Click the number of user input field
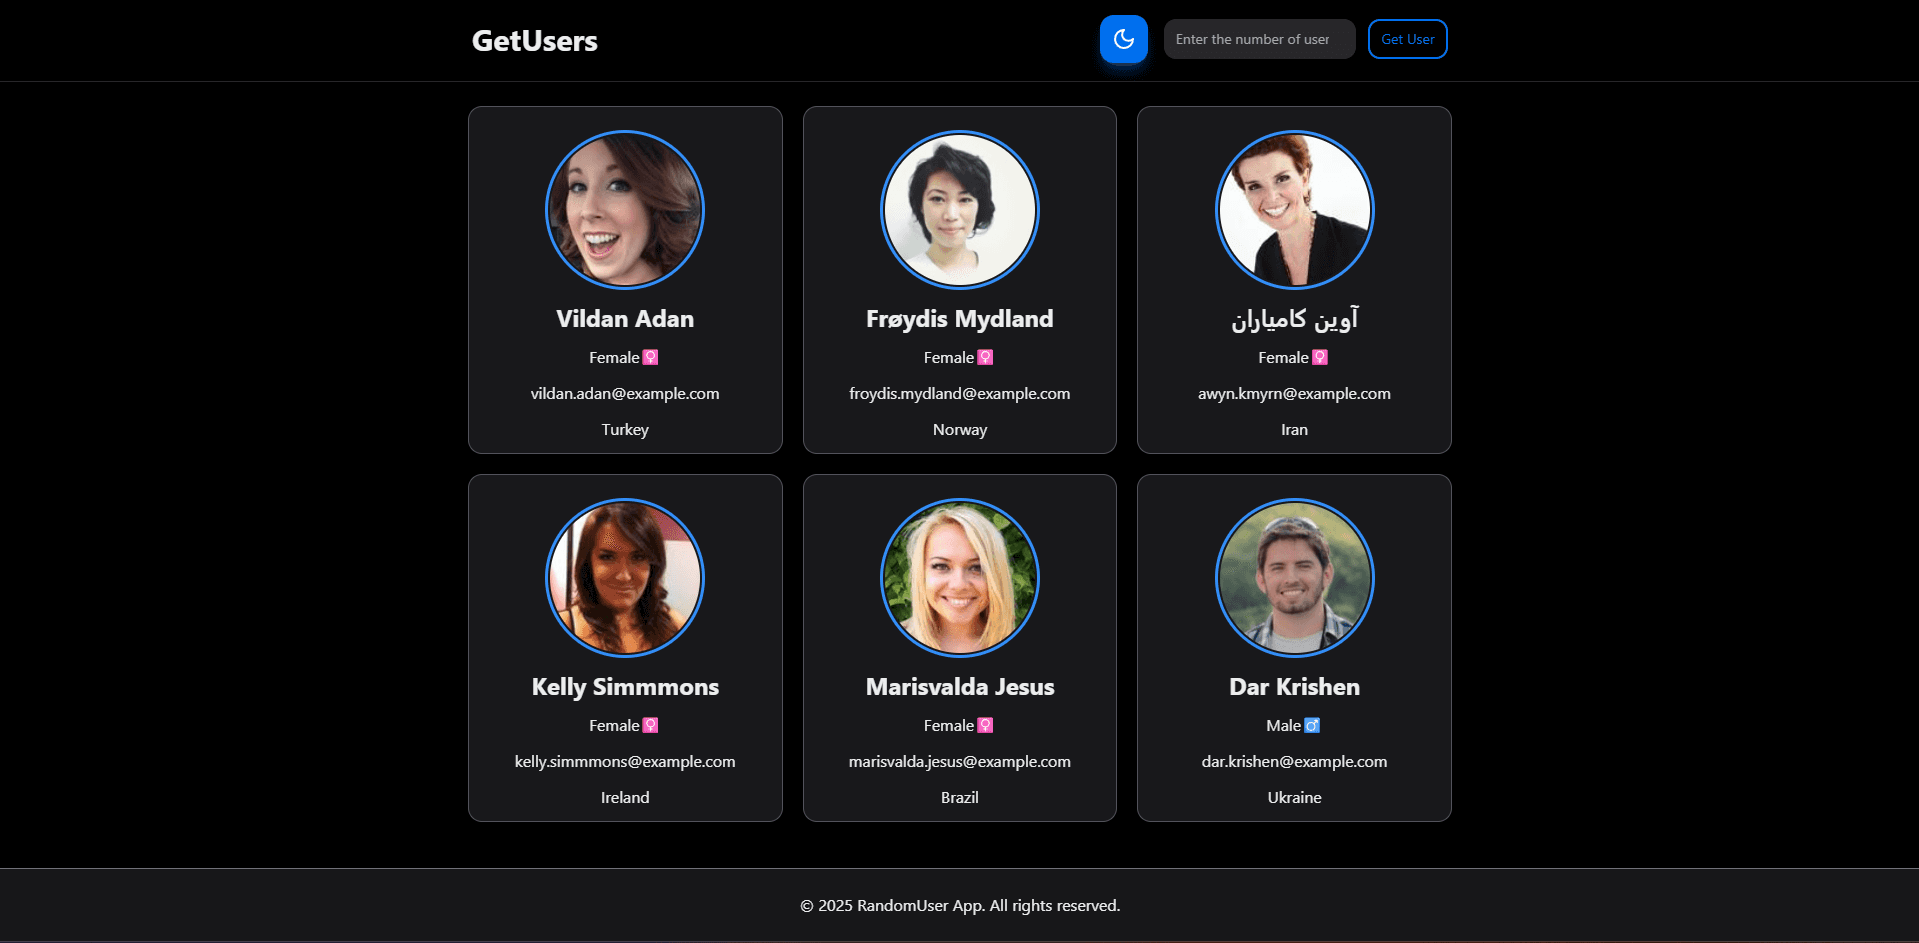The width and height of the screenshot is (1919, 943). click(1259, 39)
